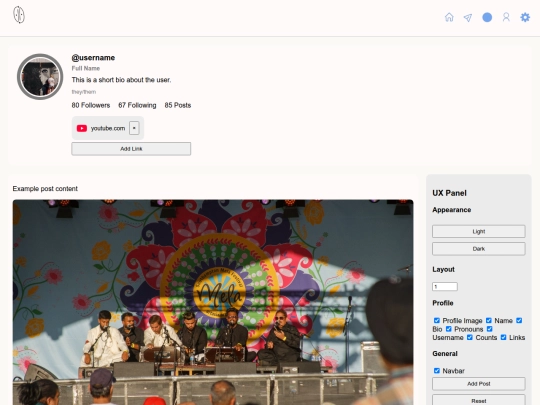The width and height of the screenshot is (540, 405).
Task: Open the profile person icon in the navbar
Action: [506, 17]
